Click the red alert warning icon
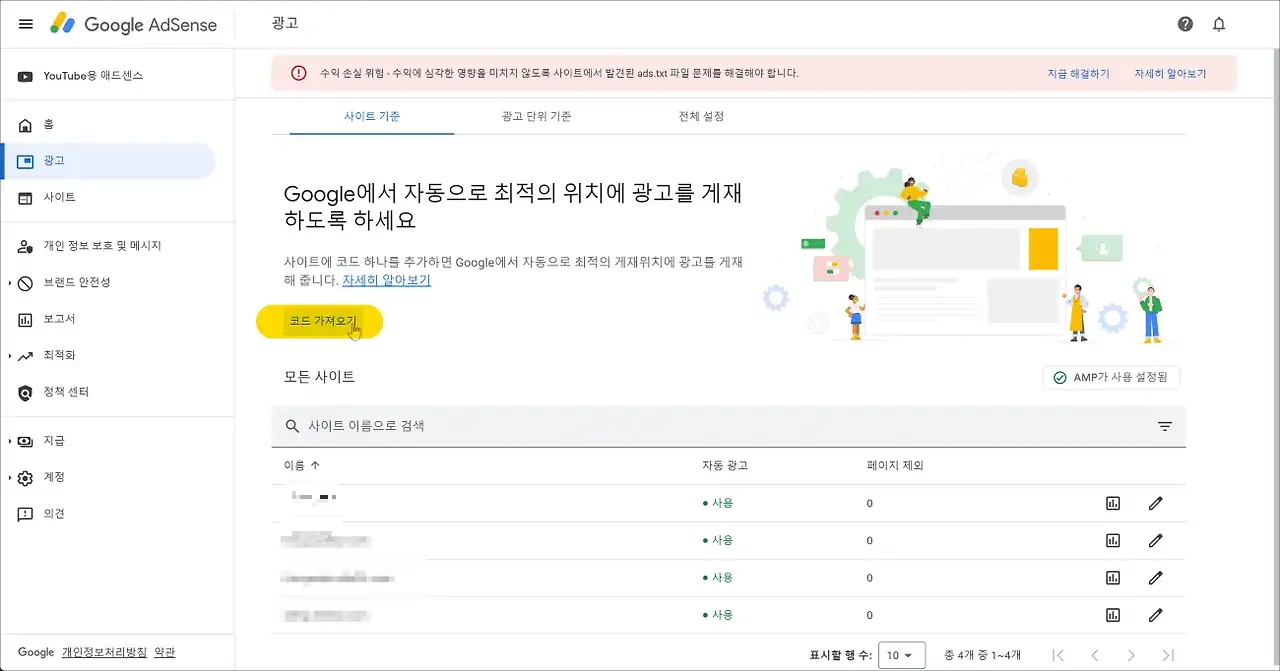 coord(298,73)
